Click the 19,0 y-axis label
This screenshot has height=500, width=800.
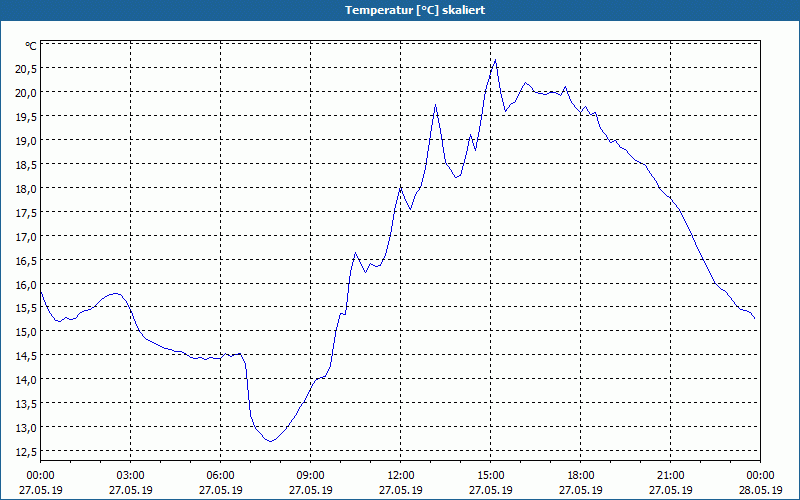pos(26,142)
